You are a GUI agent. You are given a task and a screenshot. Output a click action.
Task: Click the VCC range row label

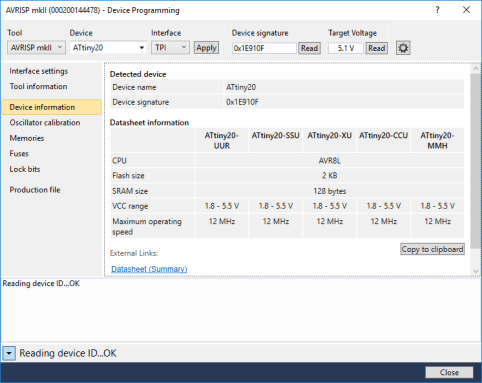[130, 206]
